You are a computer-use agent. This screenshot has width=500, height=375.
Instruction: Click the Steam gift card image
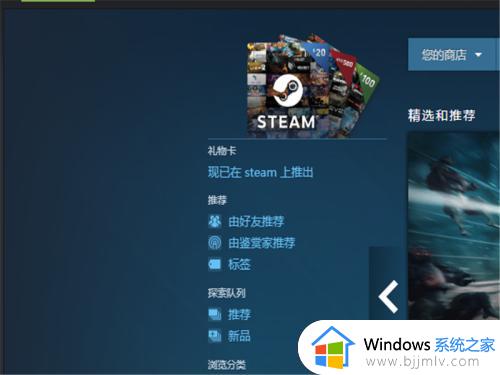point(313,86)
